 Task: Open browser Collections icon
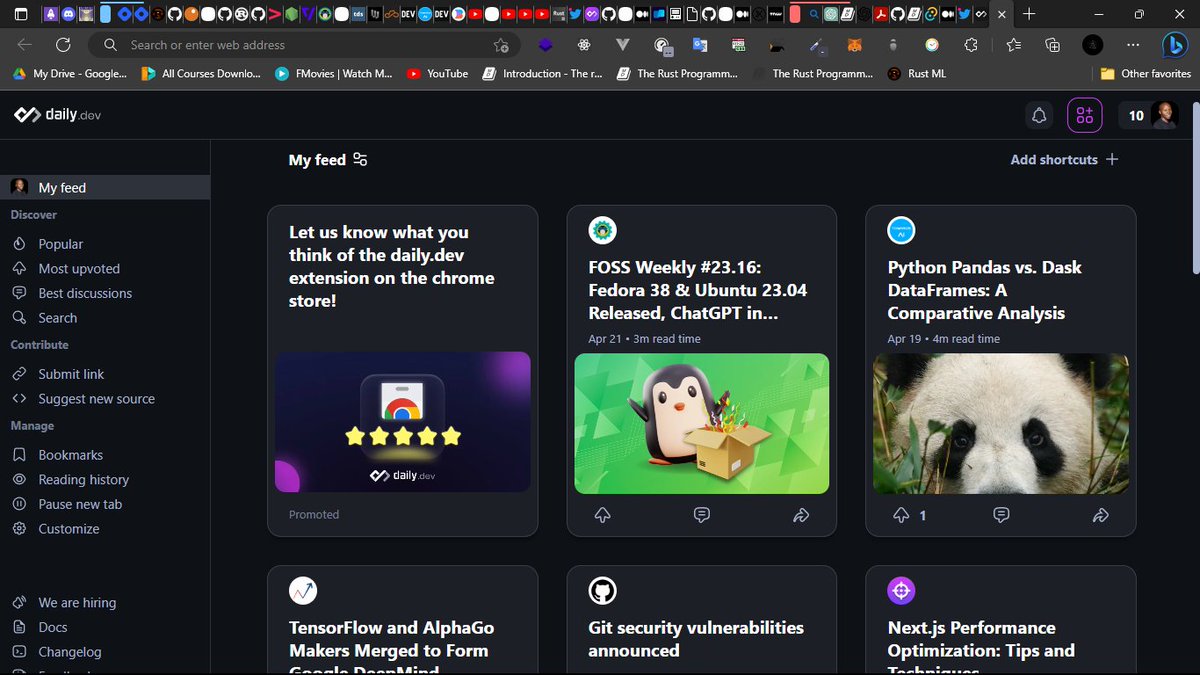[1052, 45]
